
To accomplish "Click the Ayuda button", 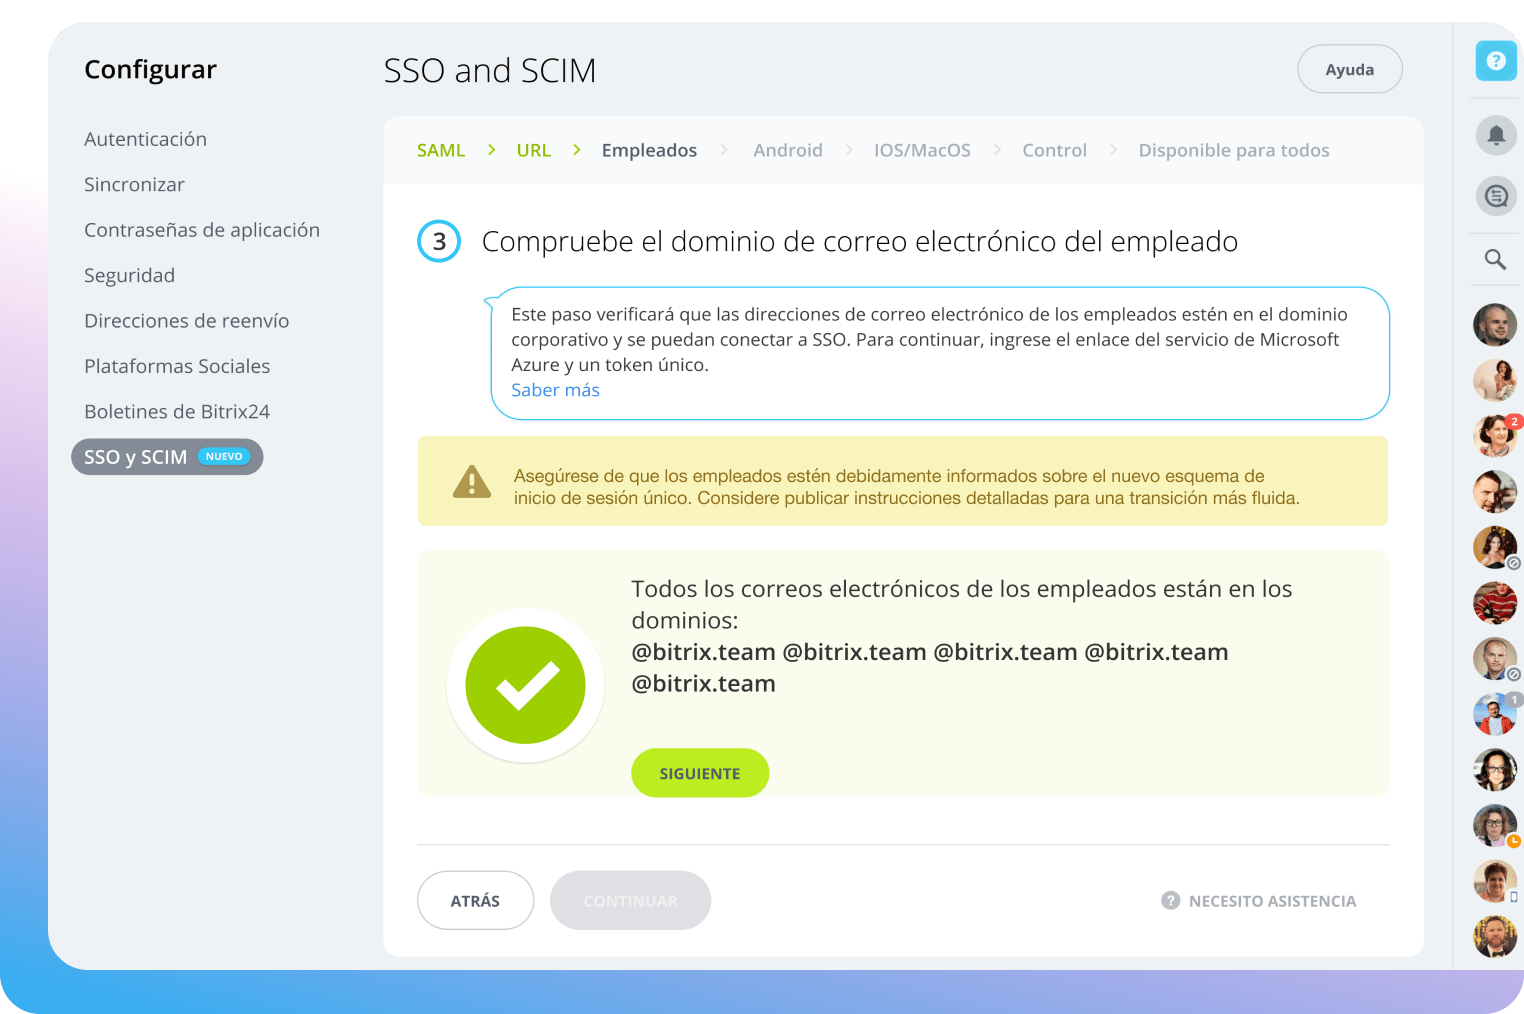I will 1349,70.
